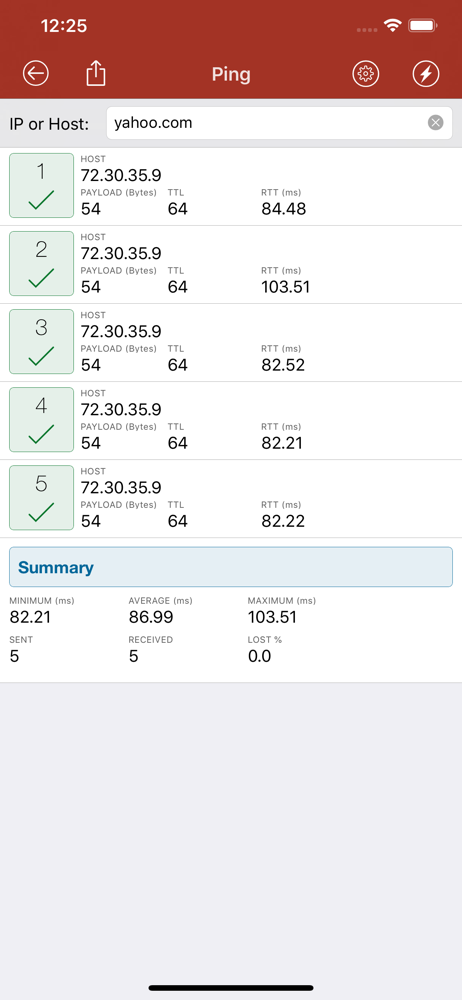Select ping result number 3 badge
The image size is (462, 1000).
(x=41, y=342)
